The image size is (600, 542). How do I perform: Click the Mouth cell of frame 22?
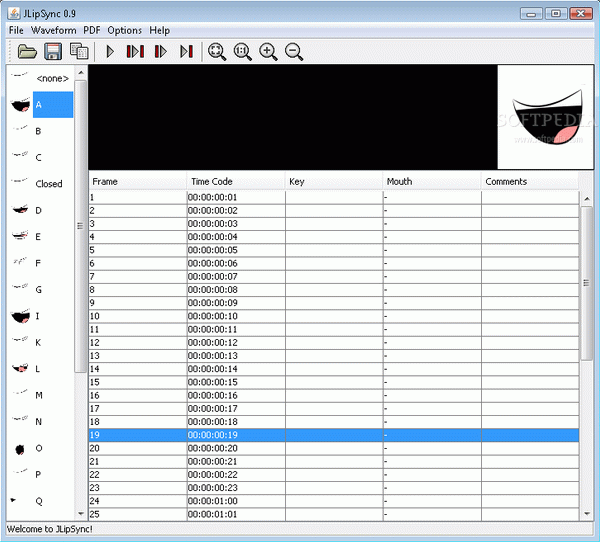tap(432, 475)
